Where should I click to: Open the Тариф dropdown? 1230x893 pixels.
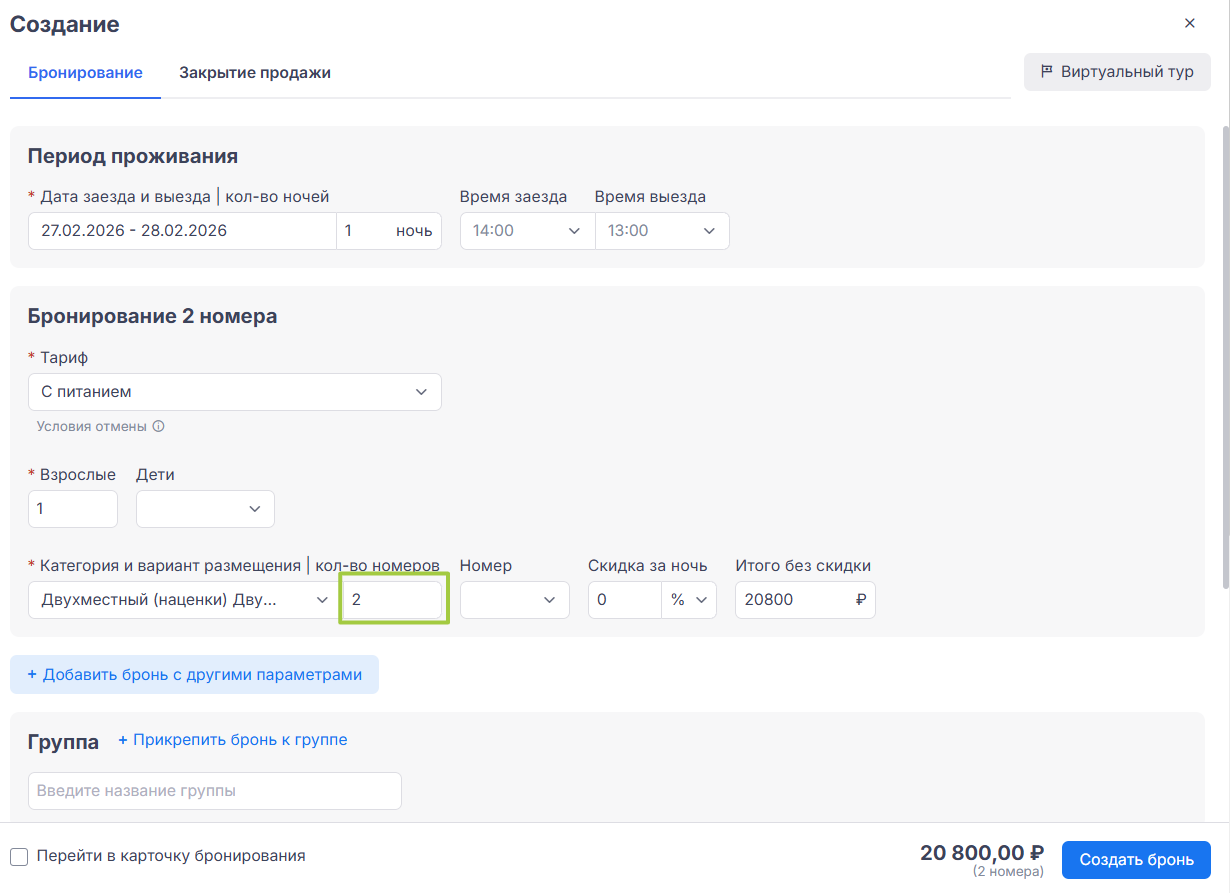234,392
